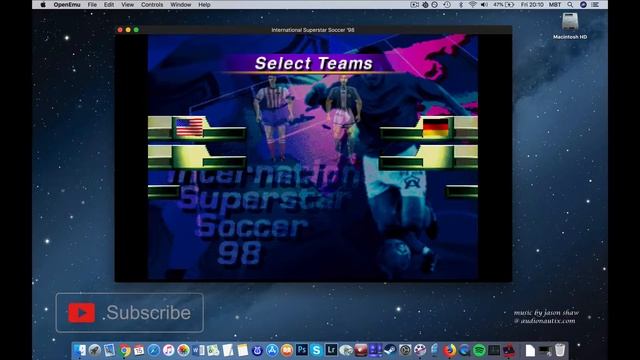This screenshot has height=360, width=640.
Task: Open the Photos app in the Dock
Action: click(183, 350)
